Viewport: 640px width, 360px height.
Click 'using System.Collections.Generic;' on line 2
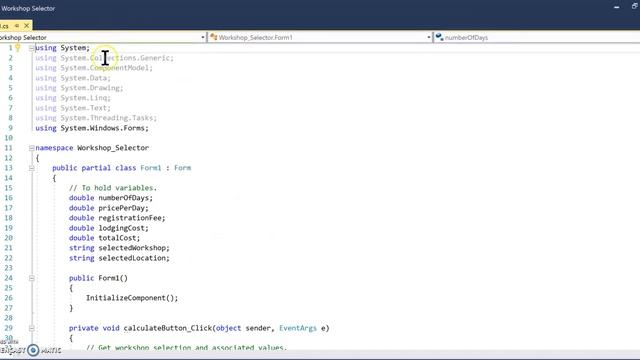coord(104,58)
